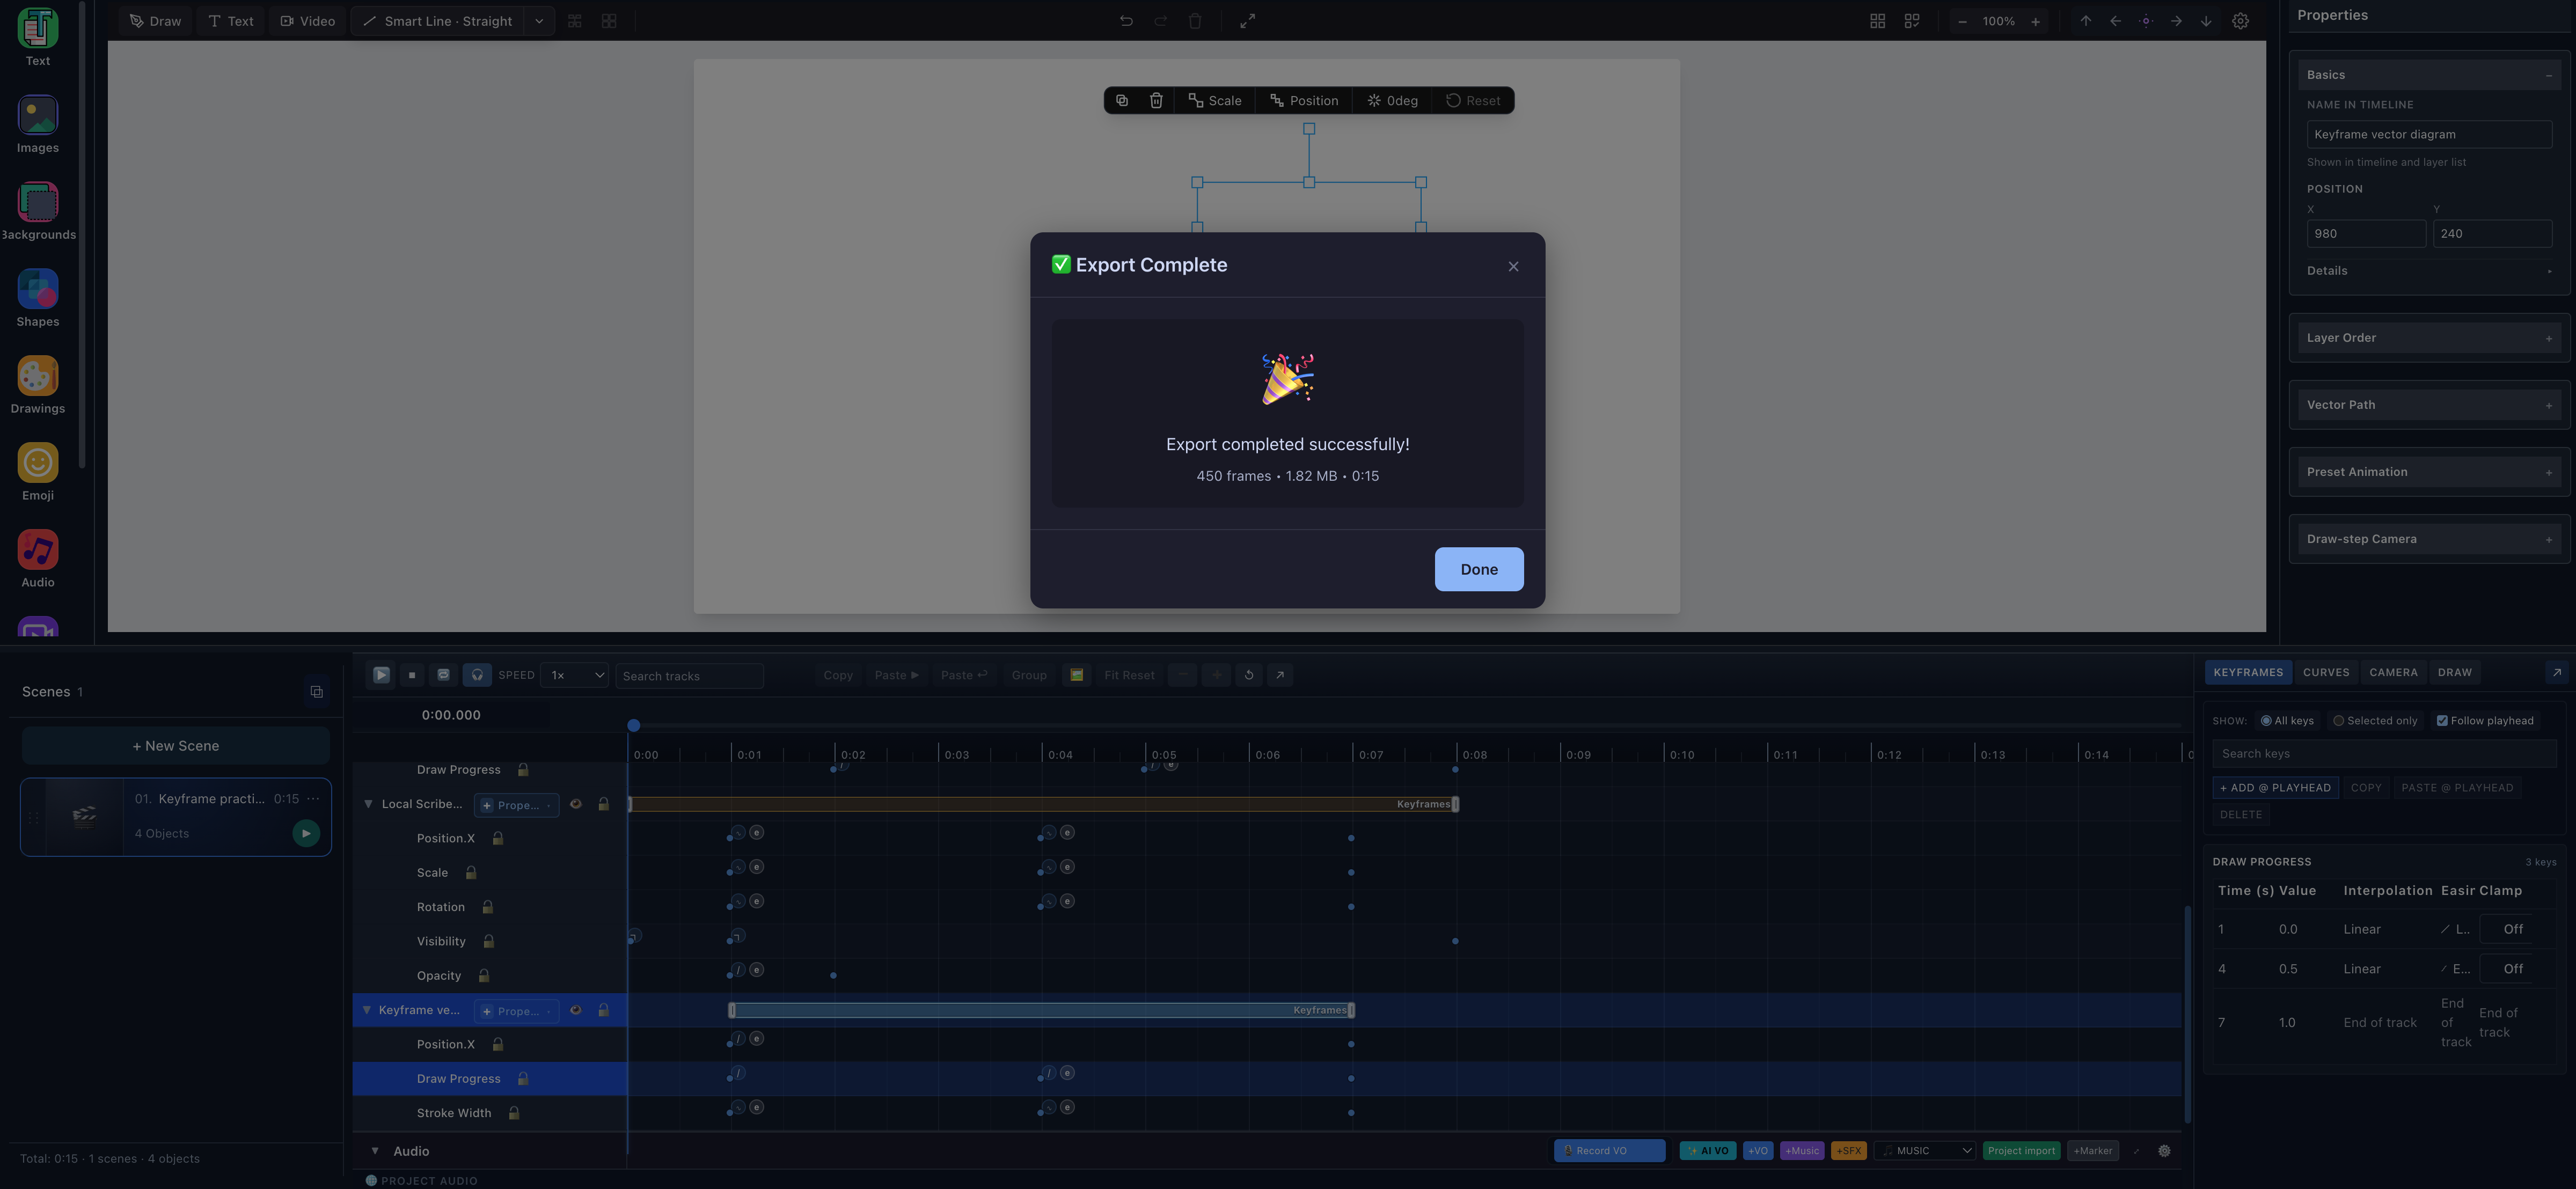Open the Audio library icon
This screenshot has width=2576, height=1189.
[38, 551]
